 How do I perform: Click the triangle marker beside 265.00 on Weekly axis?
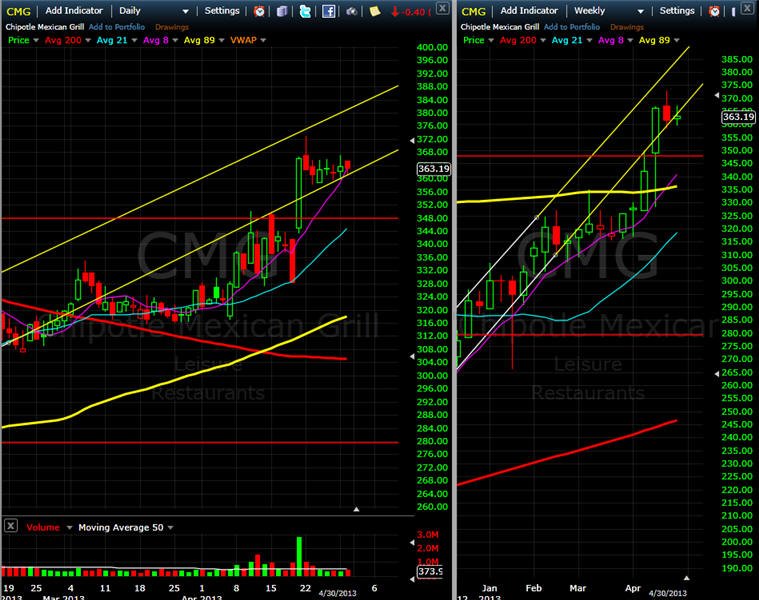(x=717, y=374)
